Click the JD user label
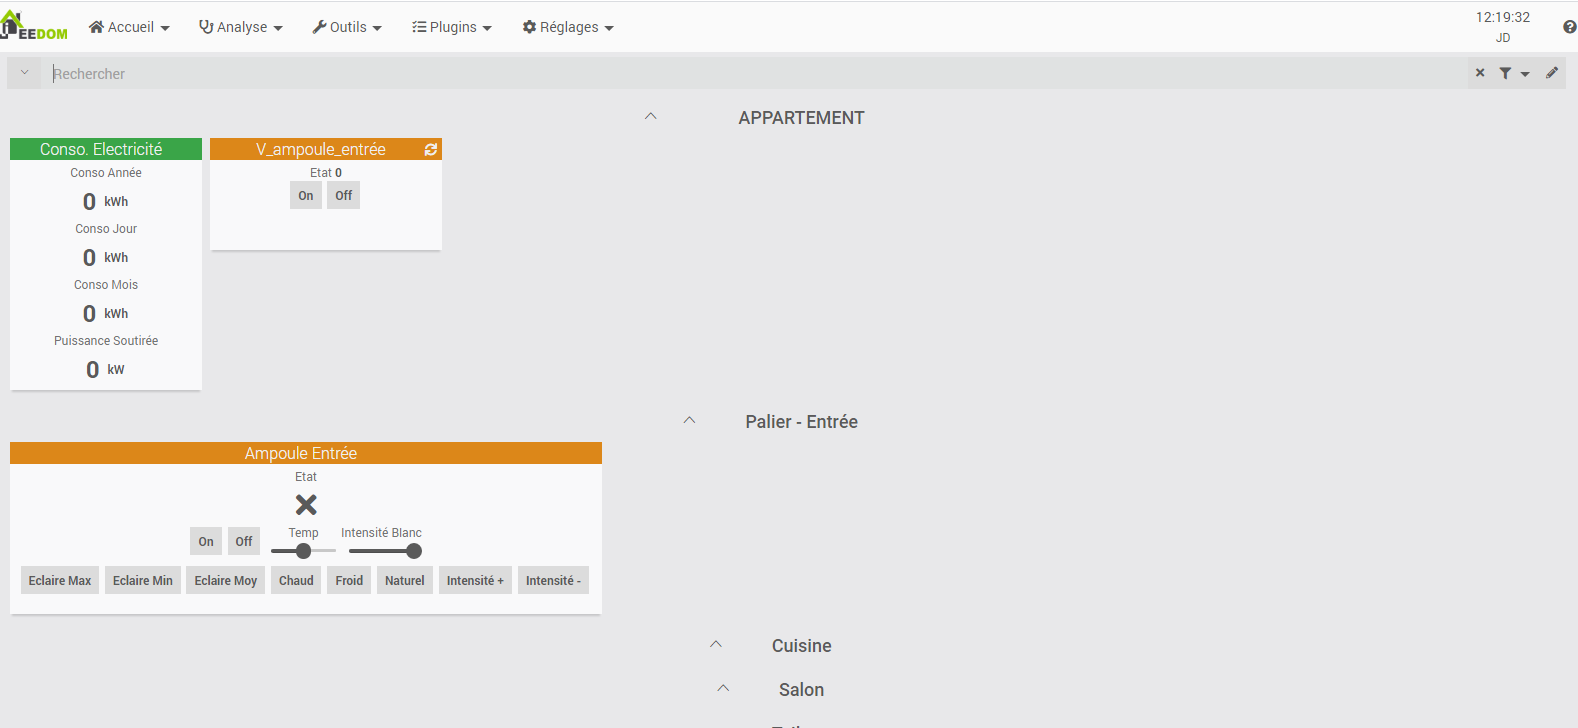Screen dimensions: 1578x728 pyautogui.click(x=1503, y=38)
